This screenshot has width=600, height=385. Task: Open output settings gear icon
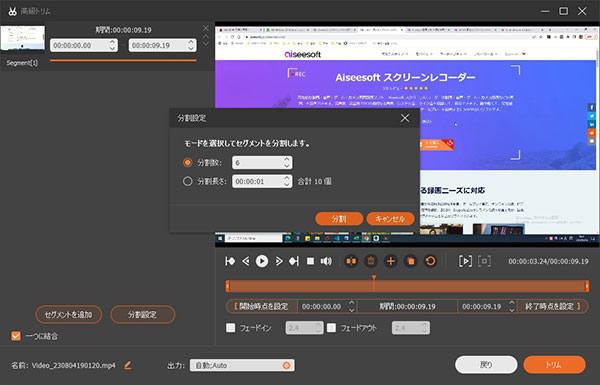coord(286,365)
